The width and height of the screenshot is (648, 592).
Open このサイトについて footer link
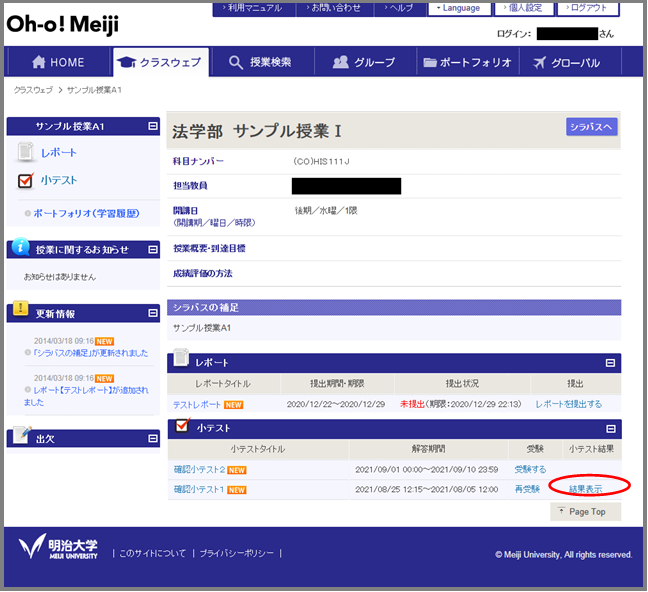[x=152, y=553]
